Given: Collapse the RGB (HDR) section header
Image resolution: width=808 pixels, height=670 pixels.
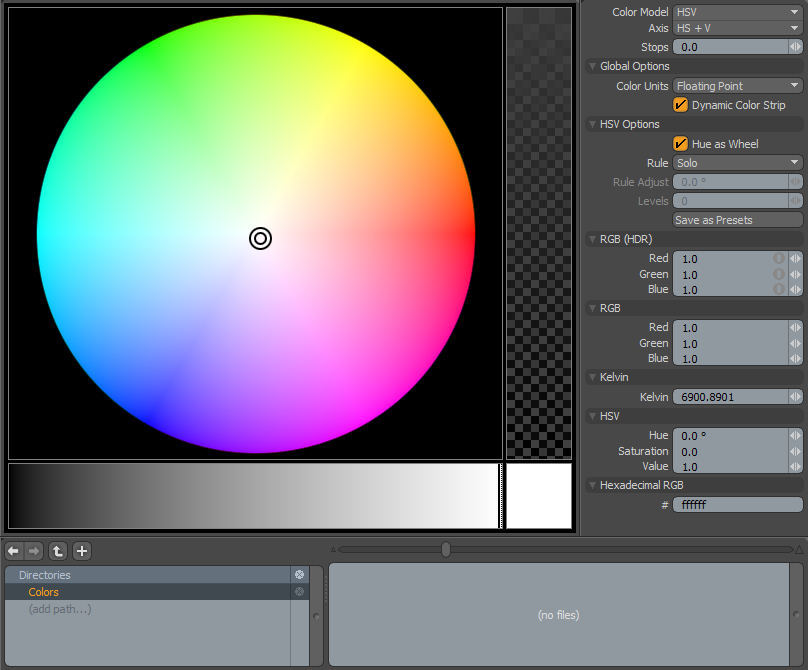Looking at the screenshot, I should click(x=593, y=239).
